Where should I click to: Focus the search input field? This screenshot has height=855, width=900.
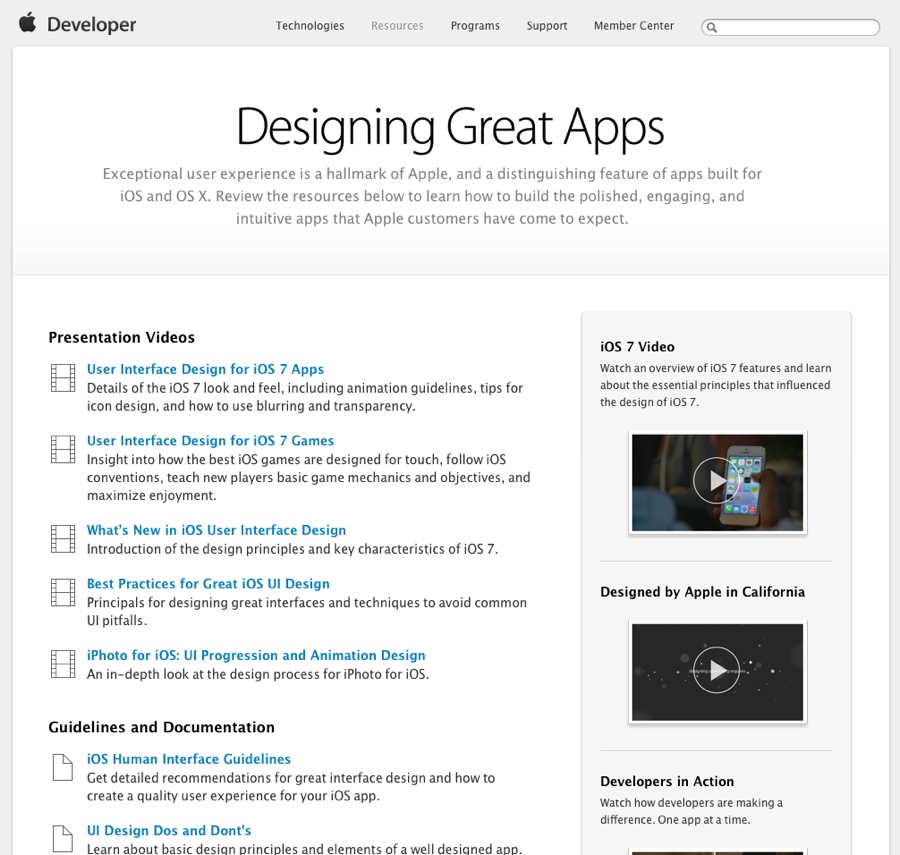point(790,27)
